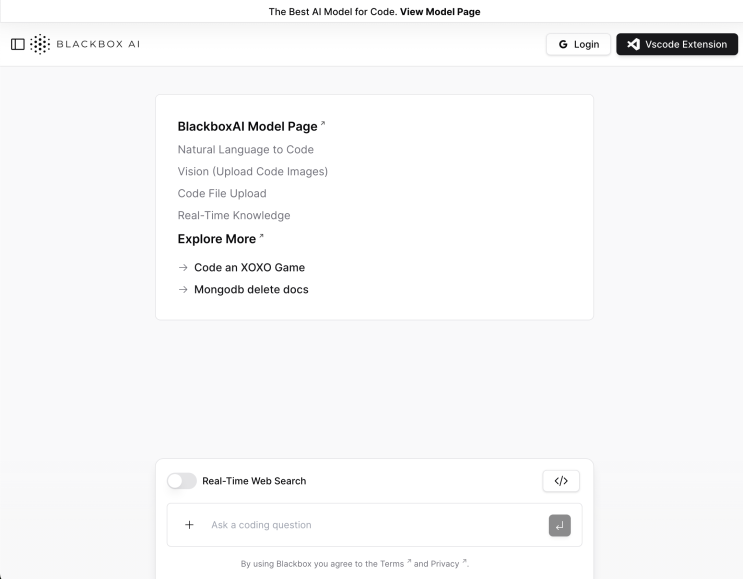743x579 pixels.
Task: Select Vision (Upload Code Images)
Action: 253,171
